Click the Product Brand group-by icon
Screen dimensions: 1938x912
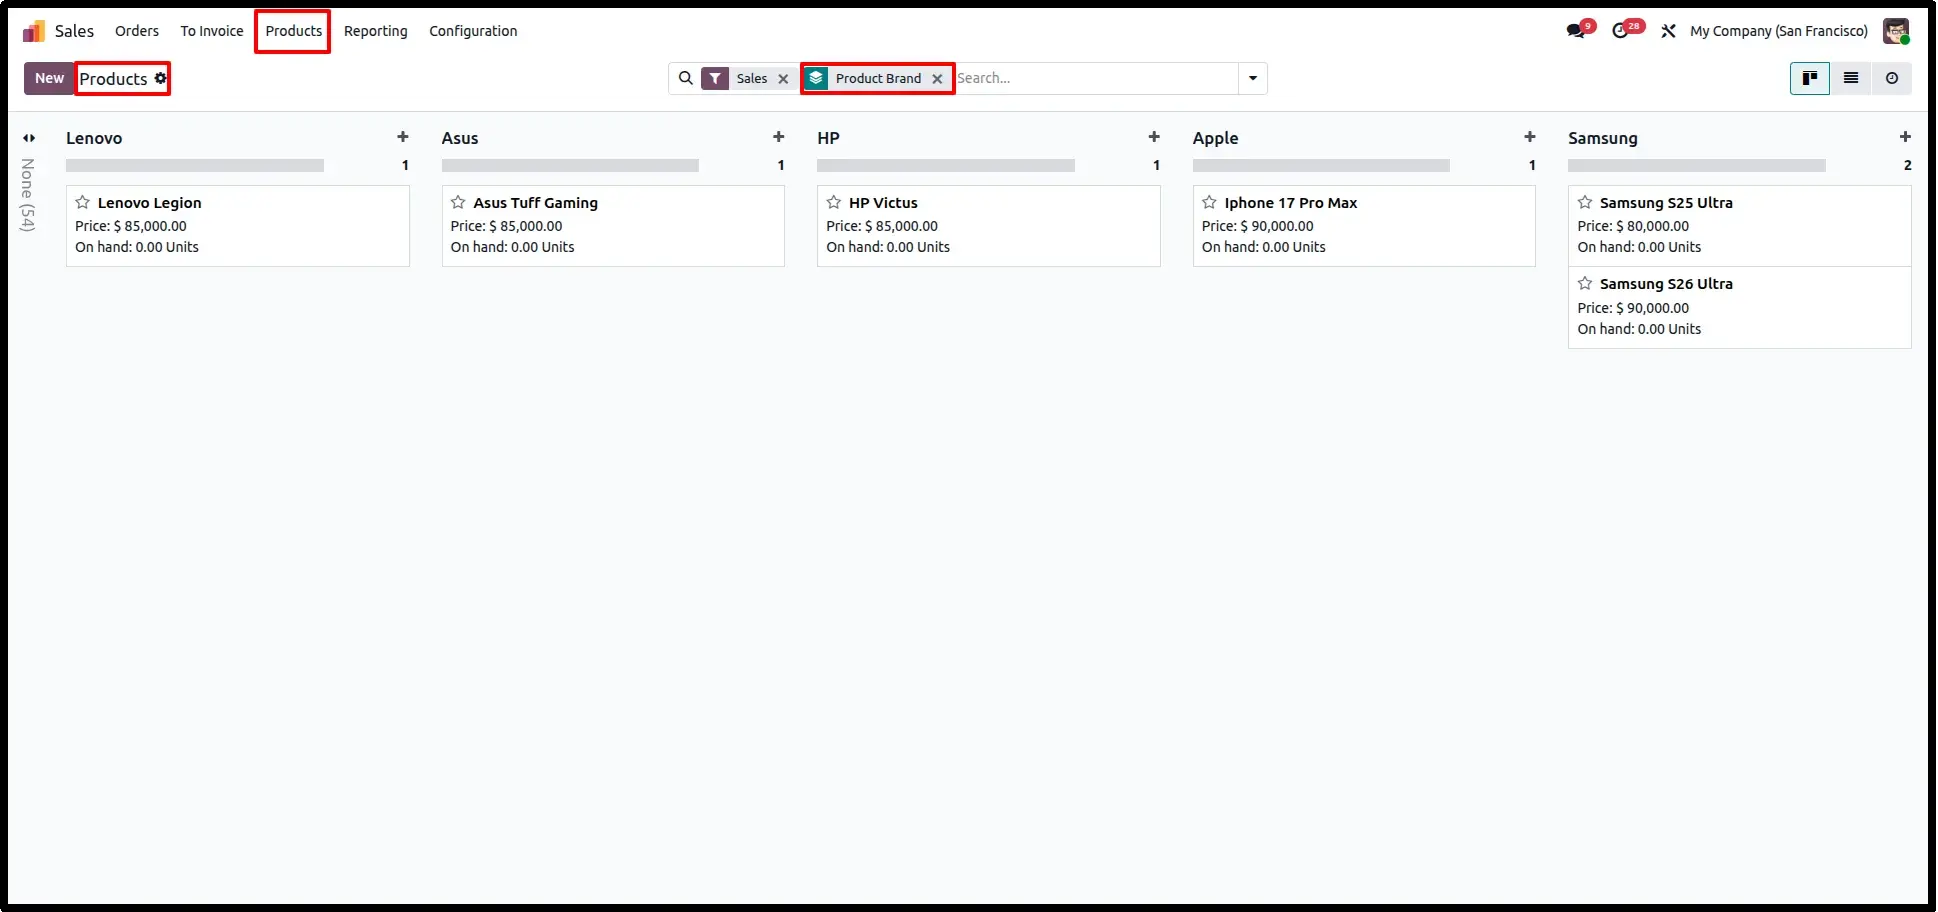(x=817, y=78)
